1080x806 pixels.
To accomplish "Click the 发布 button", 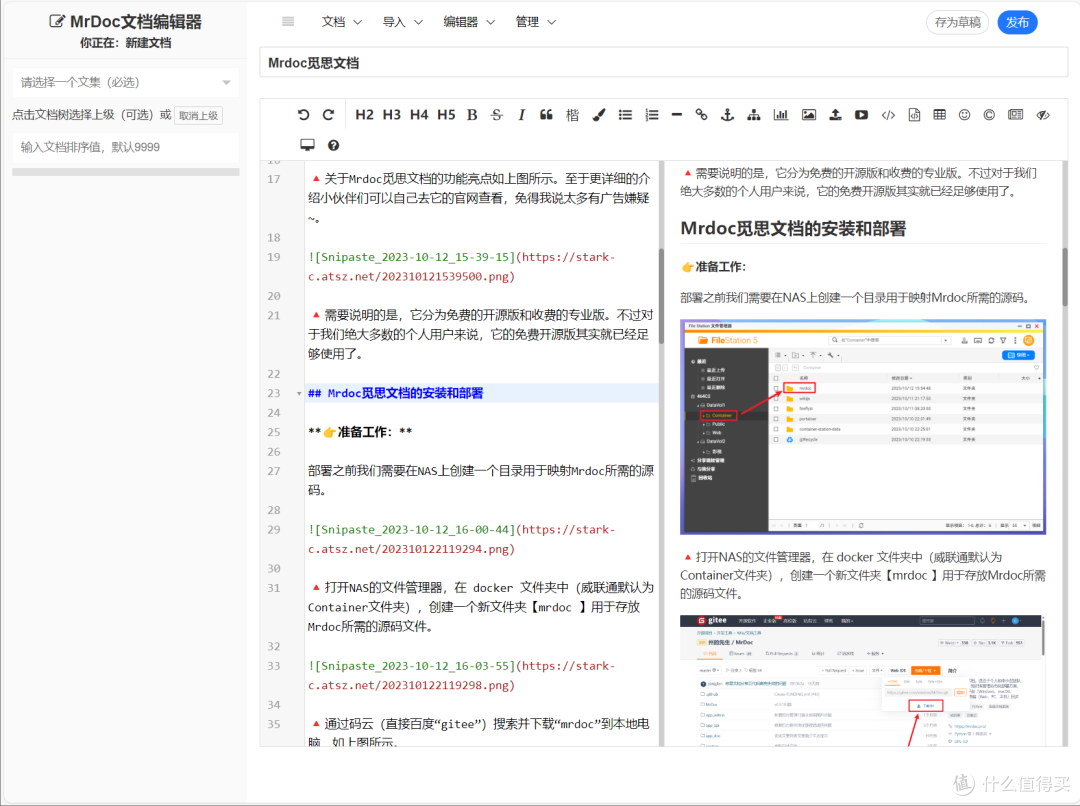I will pyautogui.click(x=1017, y=22).
